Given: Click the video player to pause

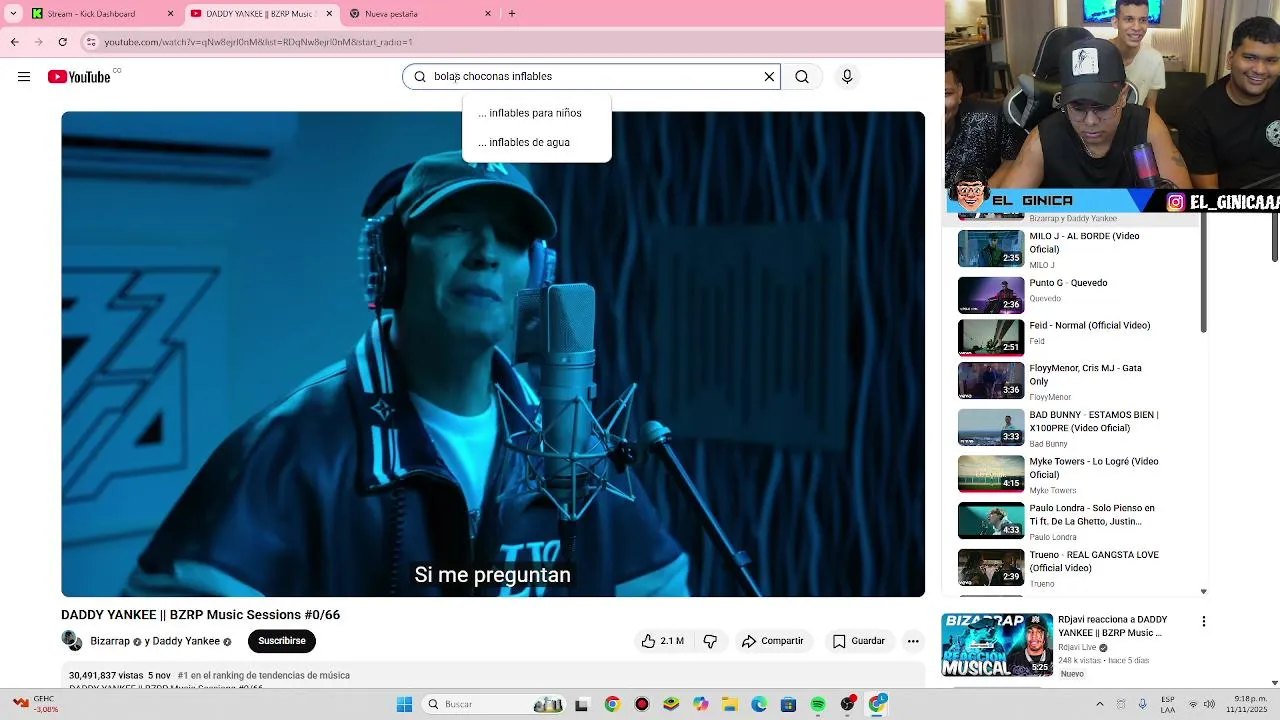Looking at the screenshot, I should [493, 354].
